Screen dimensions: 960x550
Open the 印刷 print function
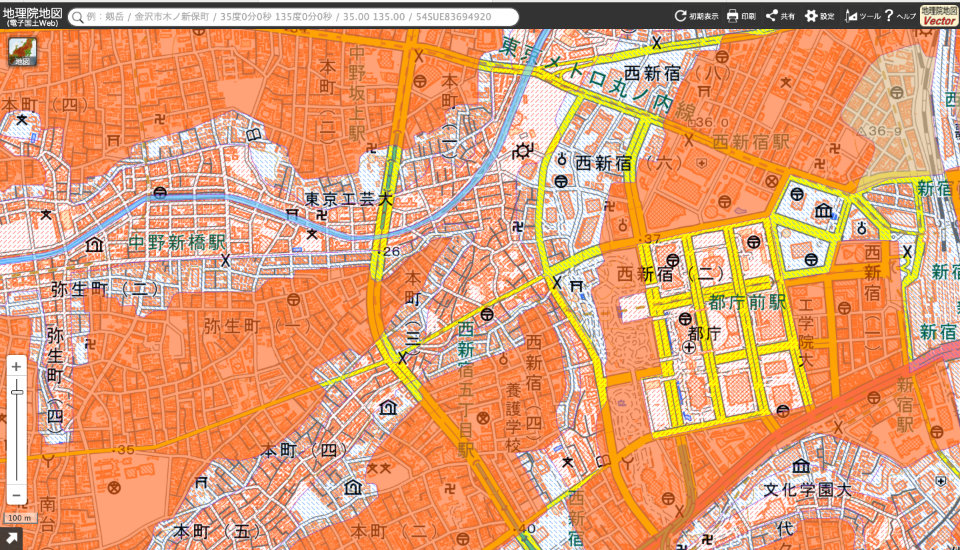coord(741,16)
